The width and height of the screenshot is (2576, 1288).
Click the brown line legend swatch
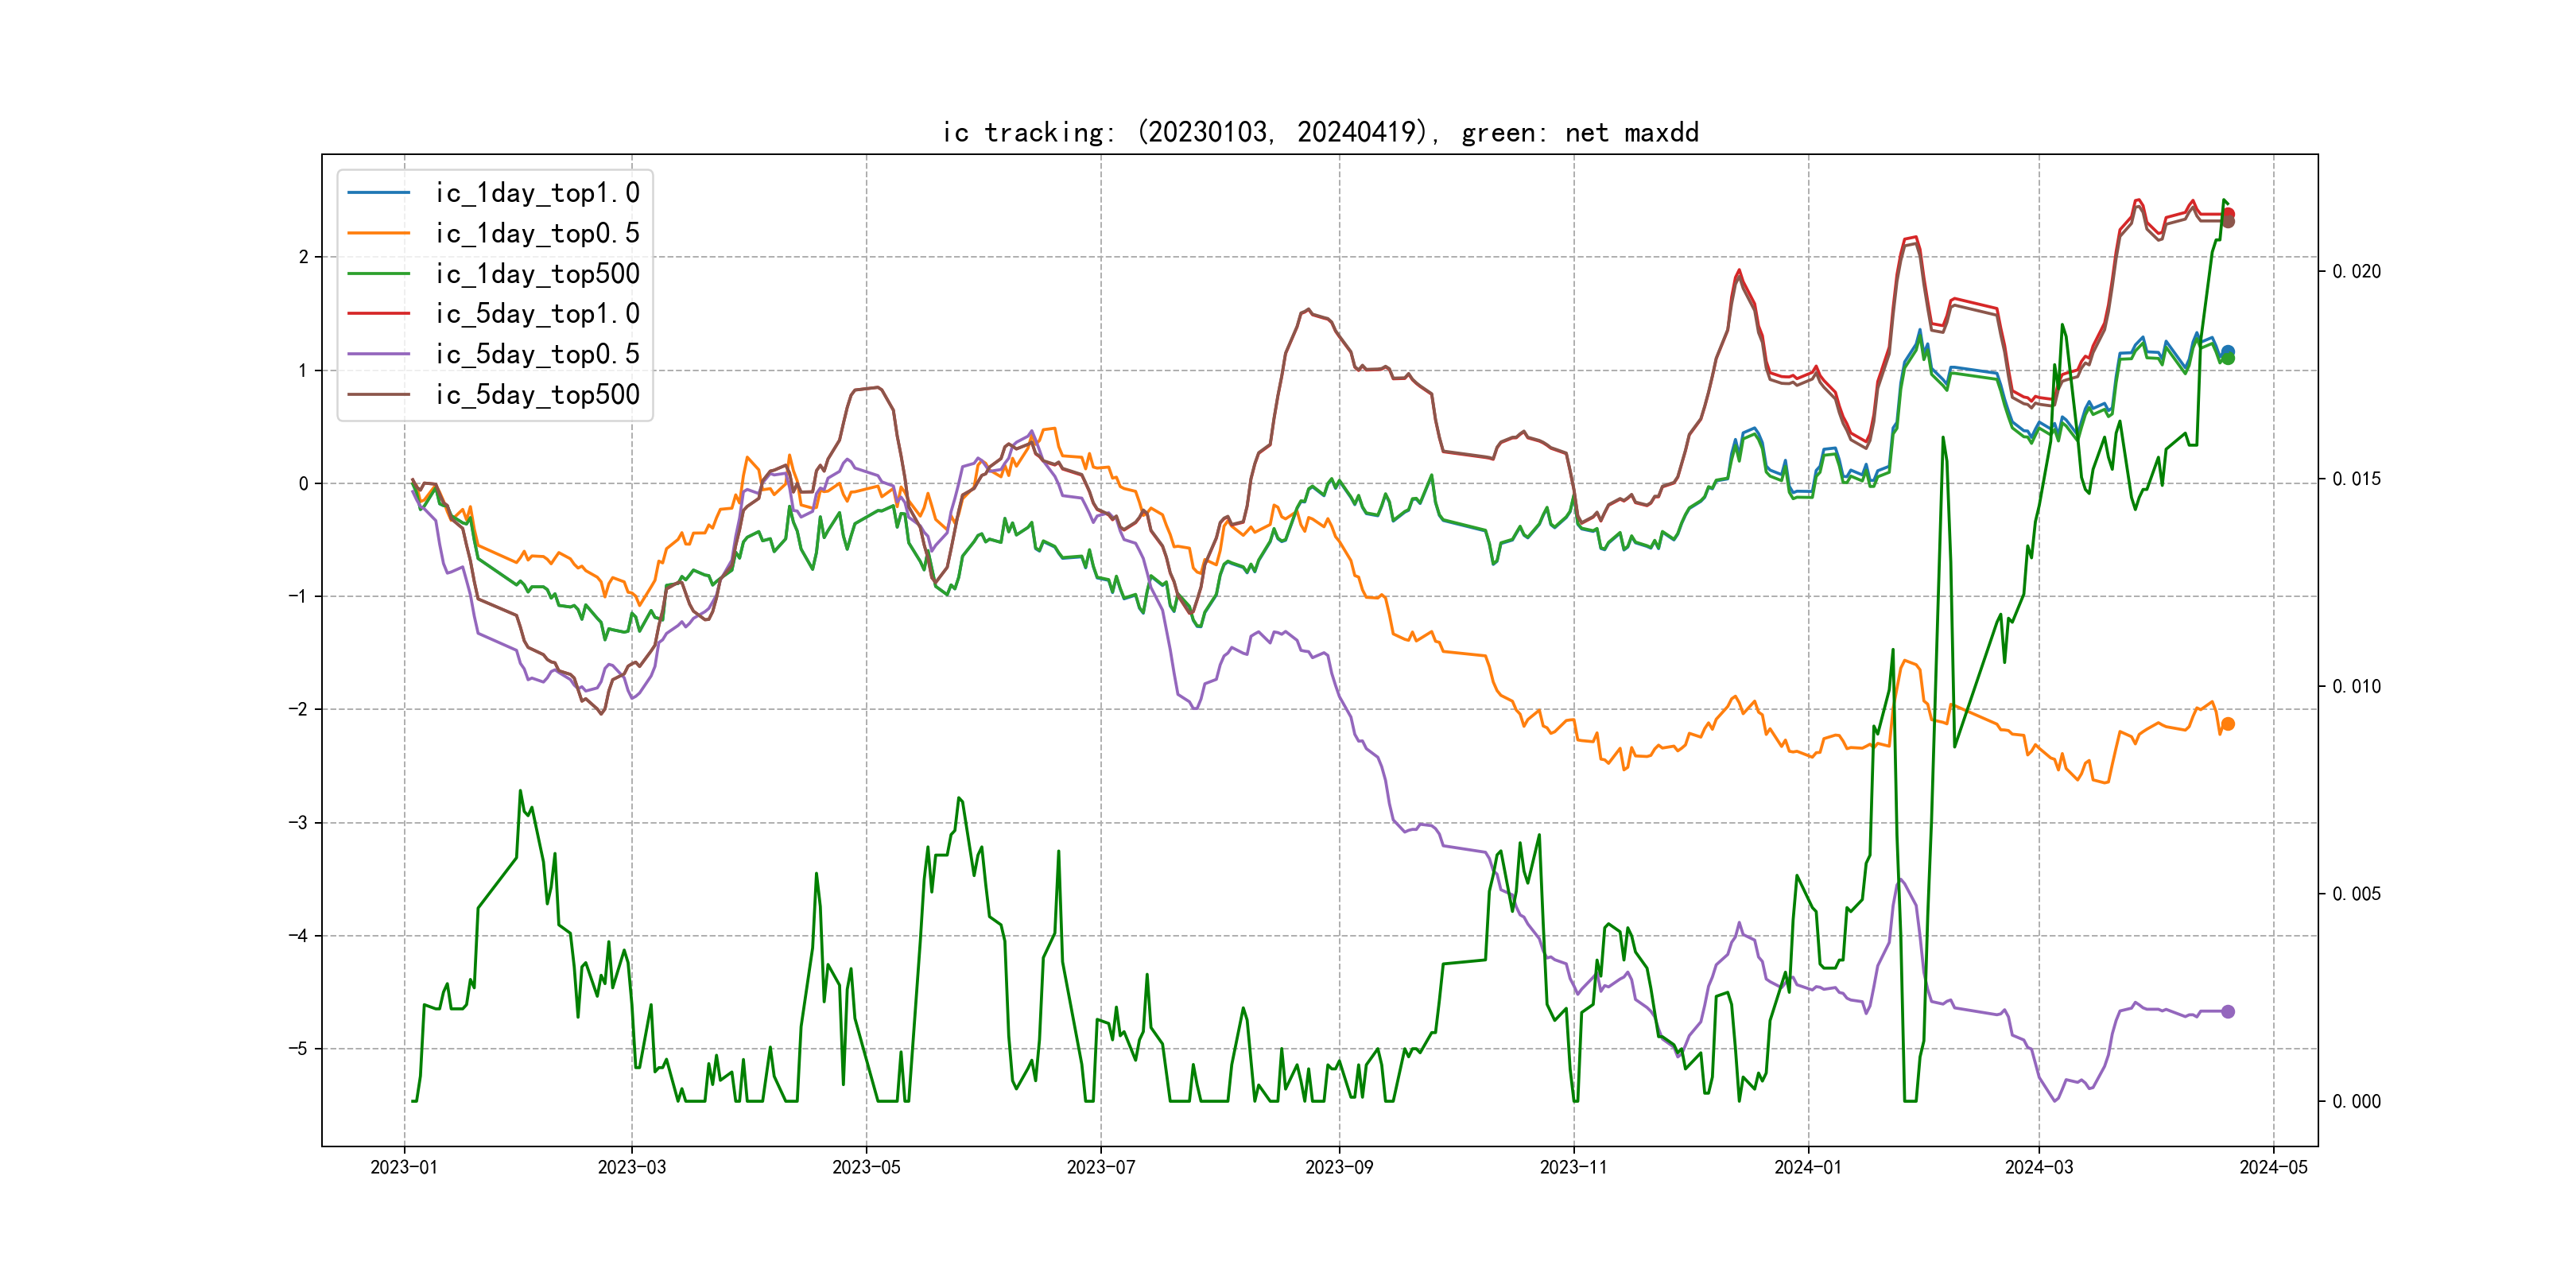click(379, 395)
